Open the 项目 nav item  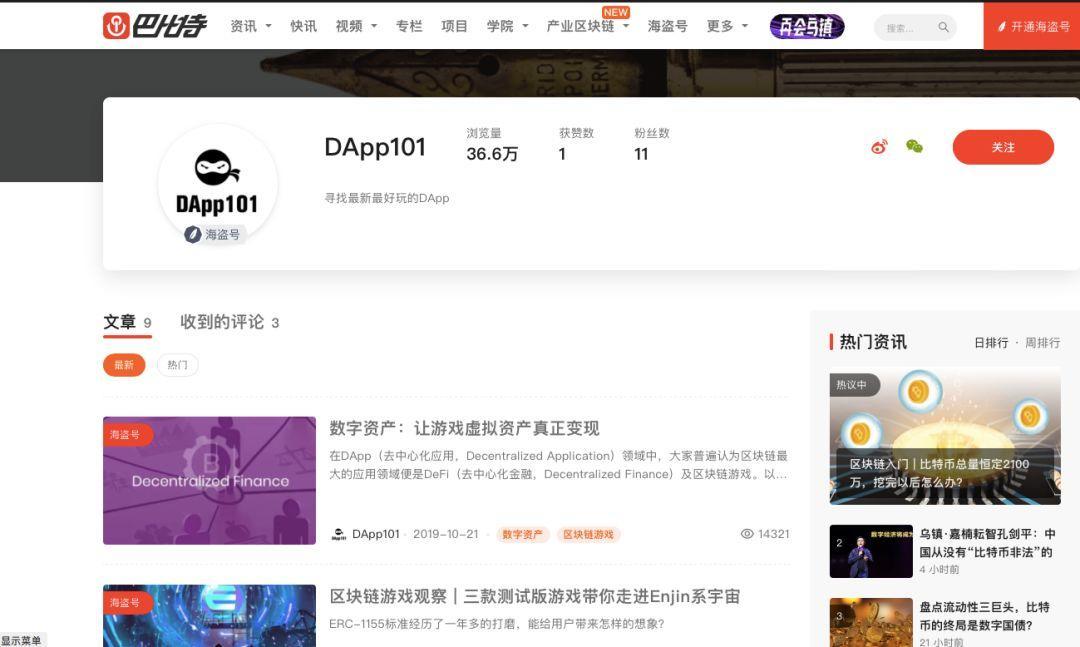coord(454,26)
